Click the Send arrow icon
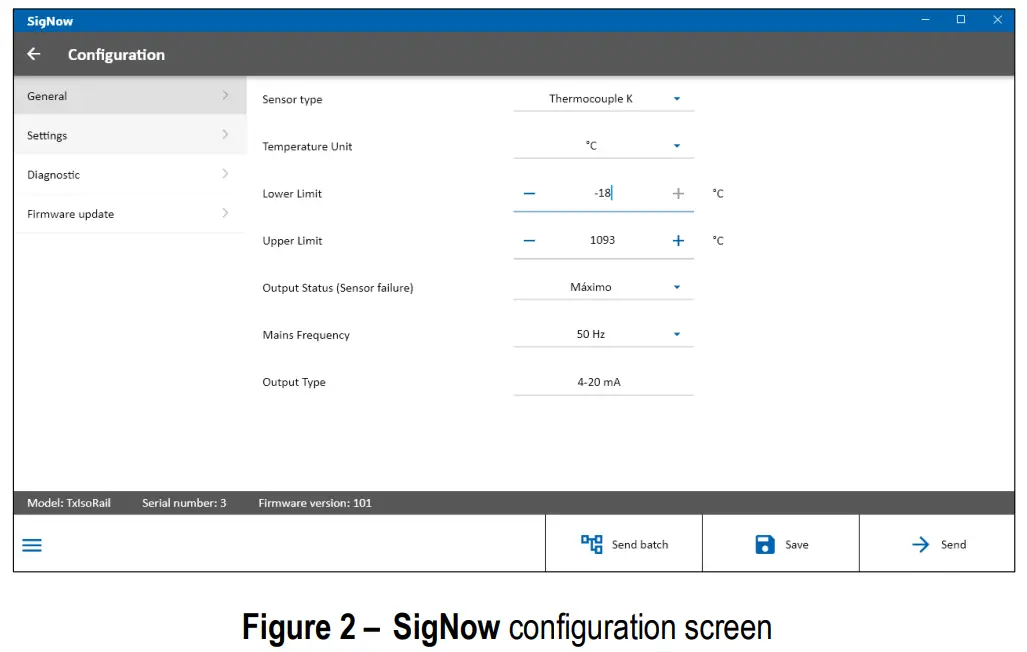 (923, 544)
